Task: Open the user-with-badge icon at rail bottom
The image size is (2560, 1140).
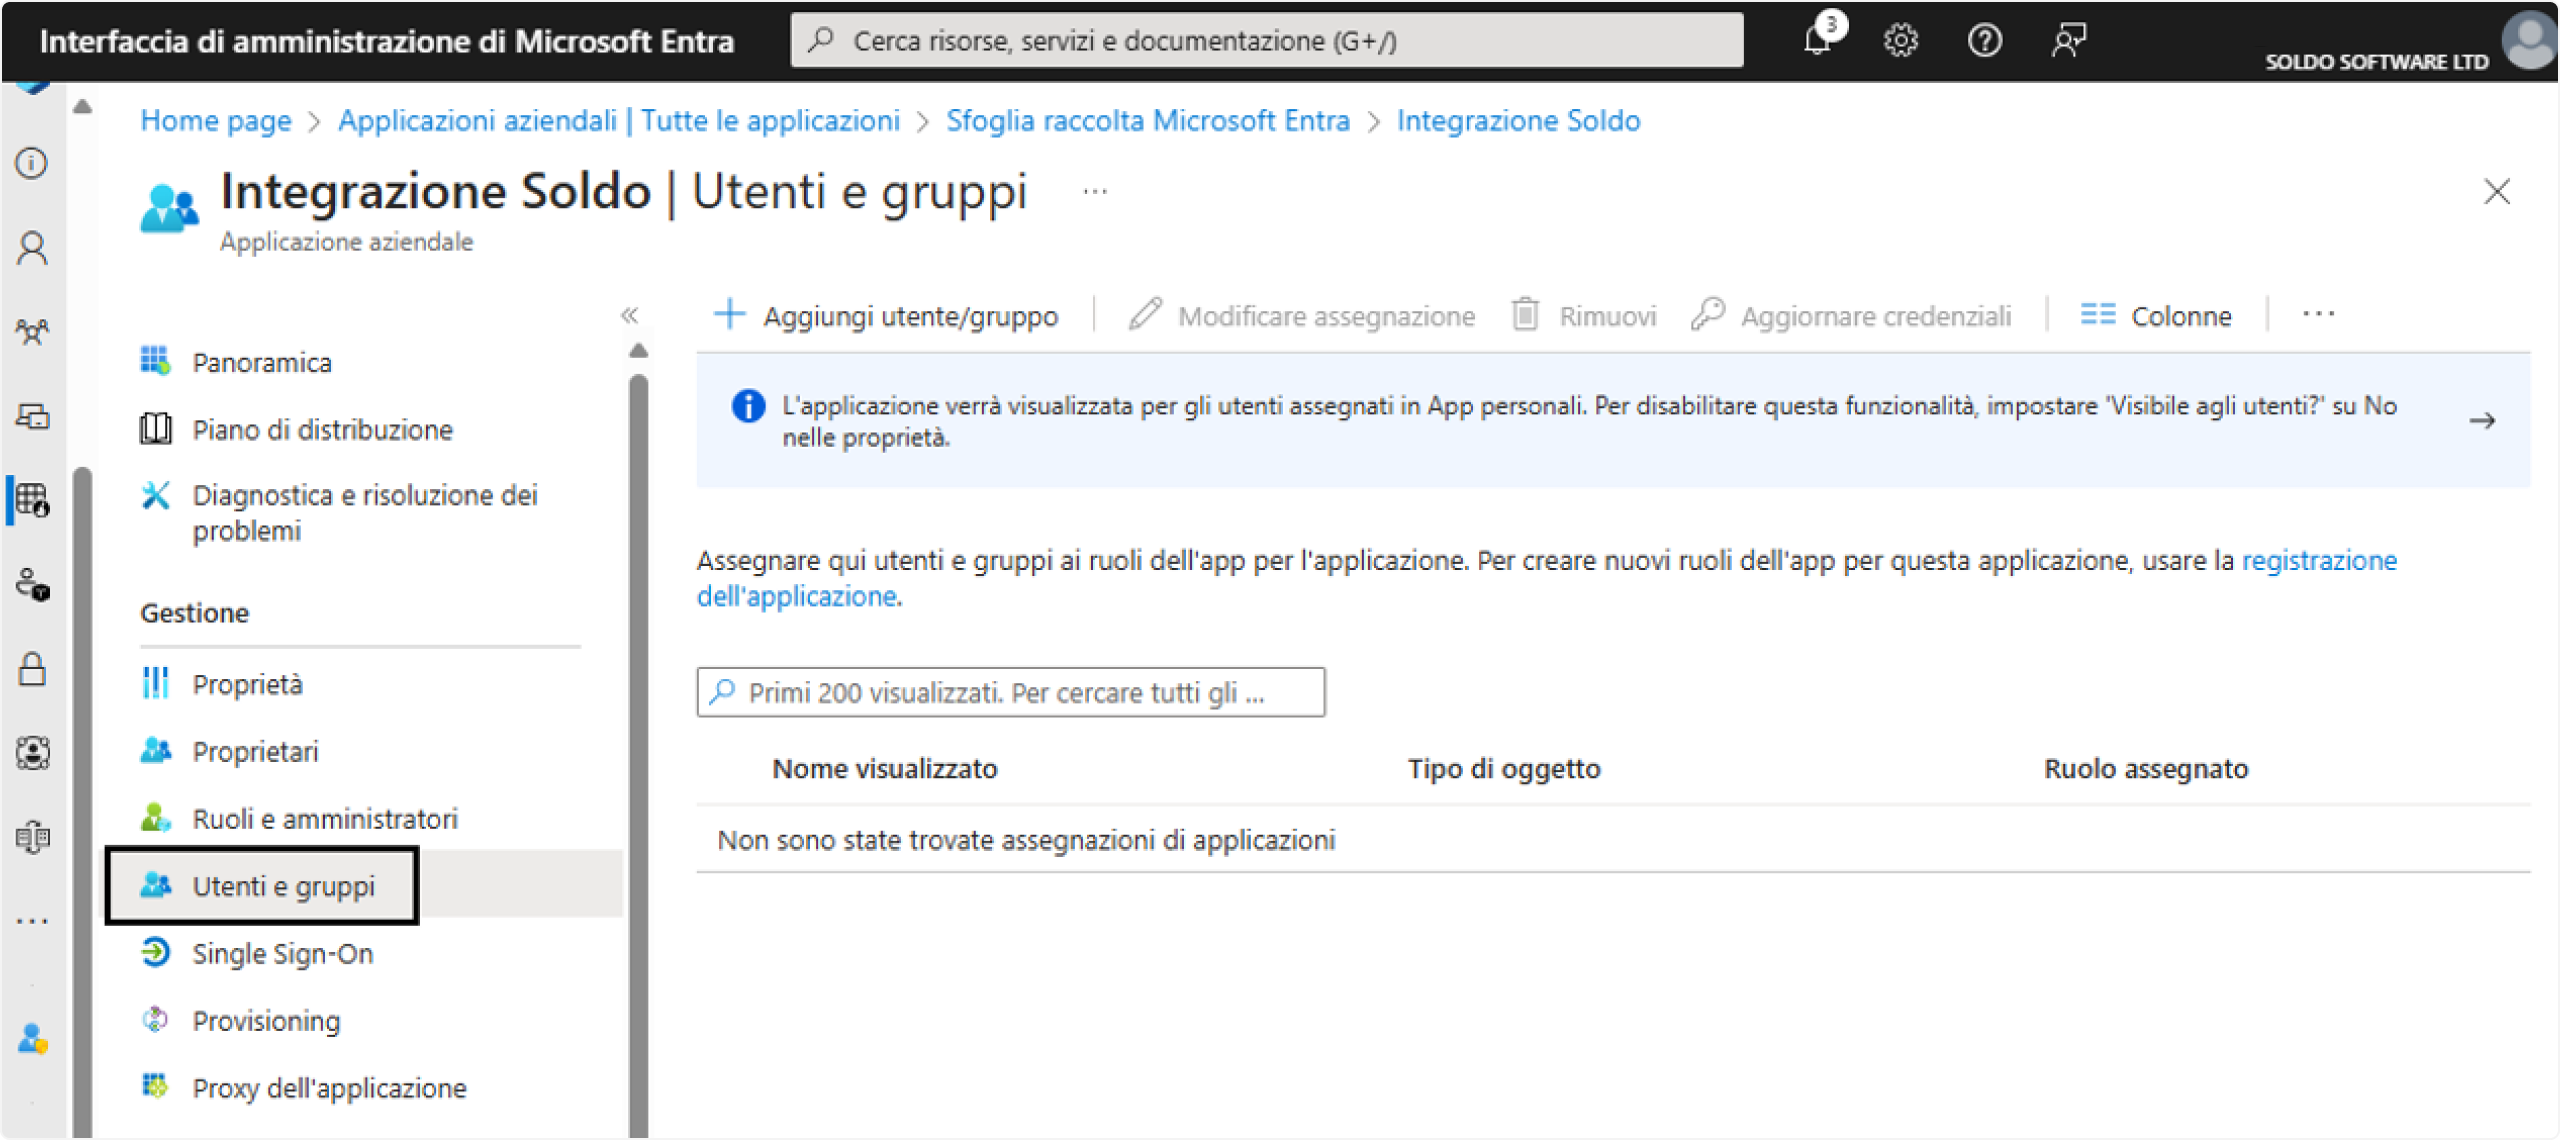Action: click(x=32, y=1038)
